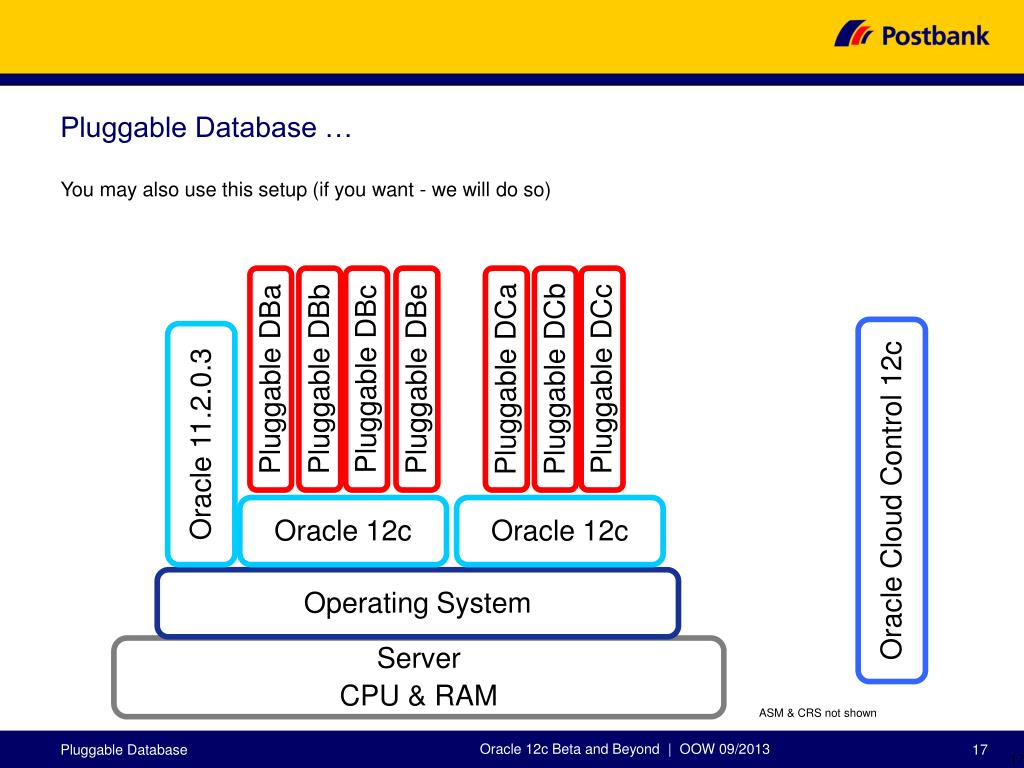Viewport: 1024px width, 768px height.
Task: Click the 'ASM & CRS not shown' note
Action: point(818,712)
